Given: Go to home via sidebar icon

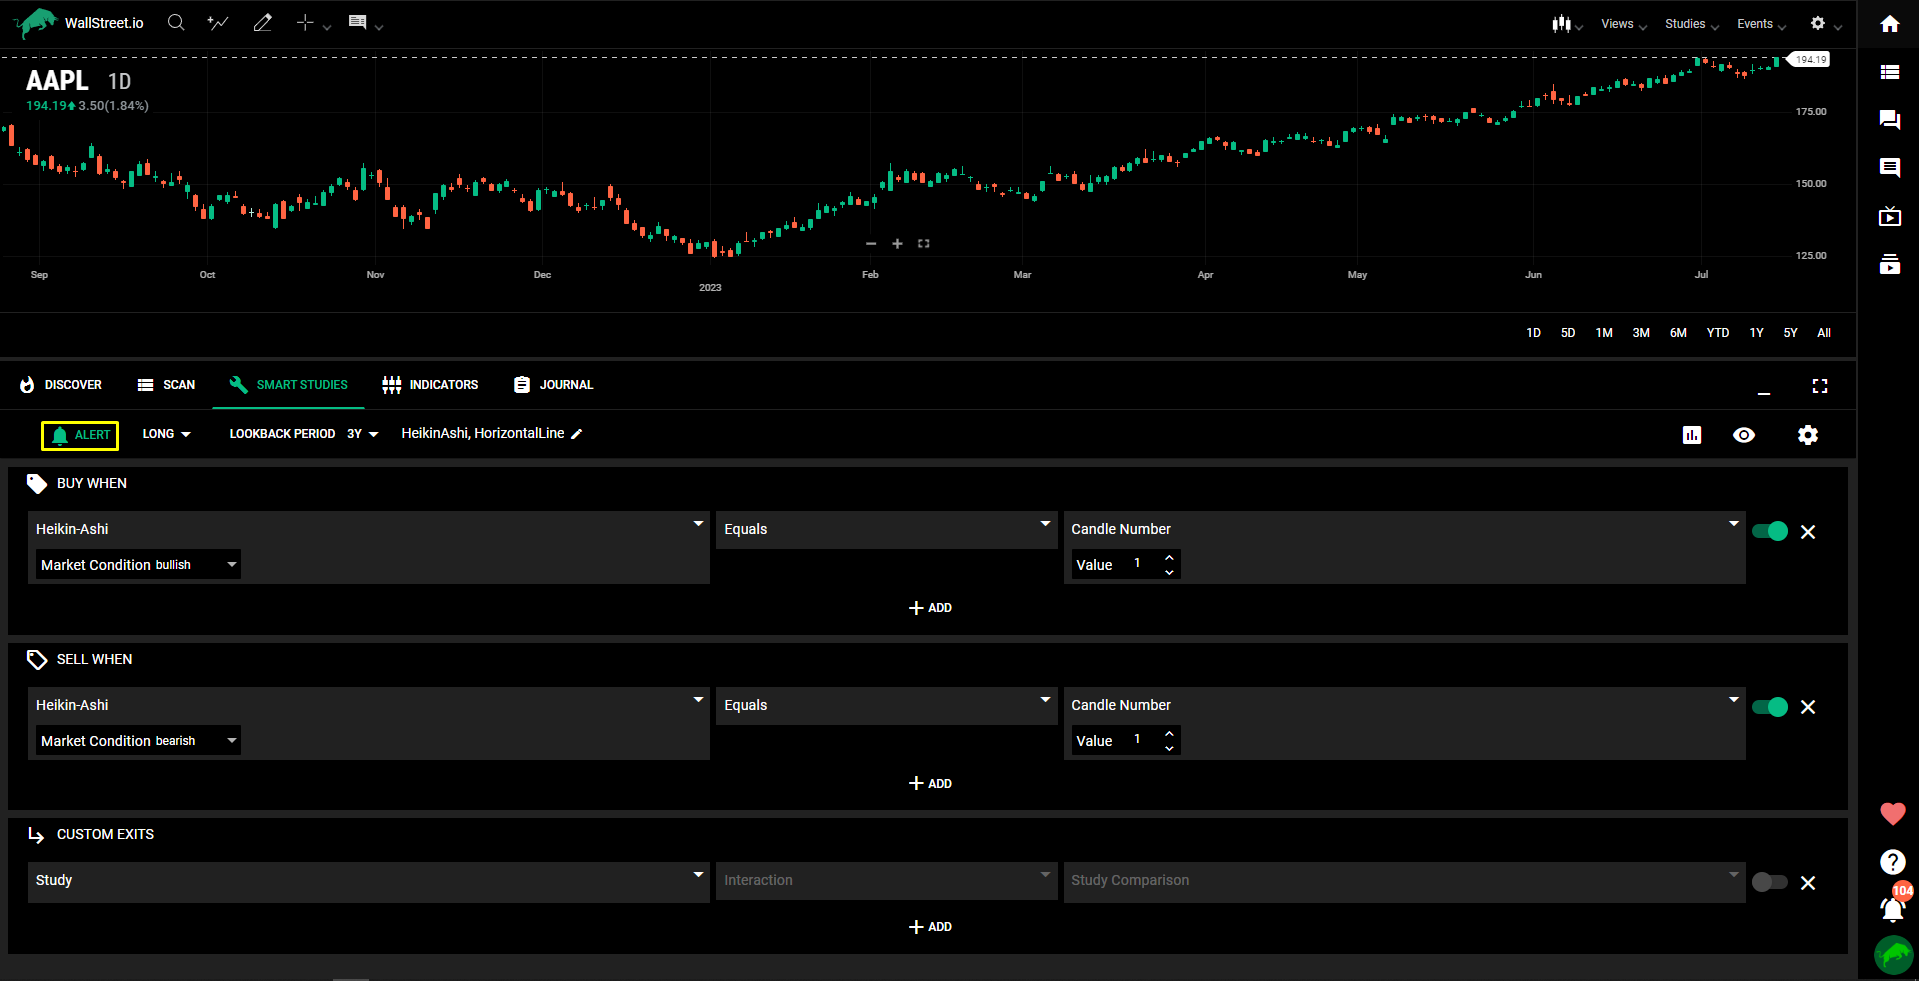Looking at the screenshot, I should tap(1890, 24).
